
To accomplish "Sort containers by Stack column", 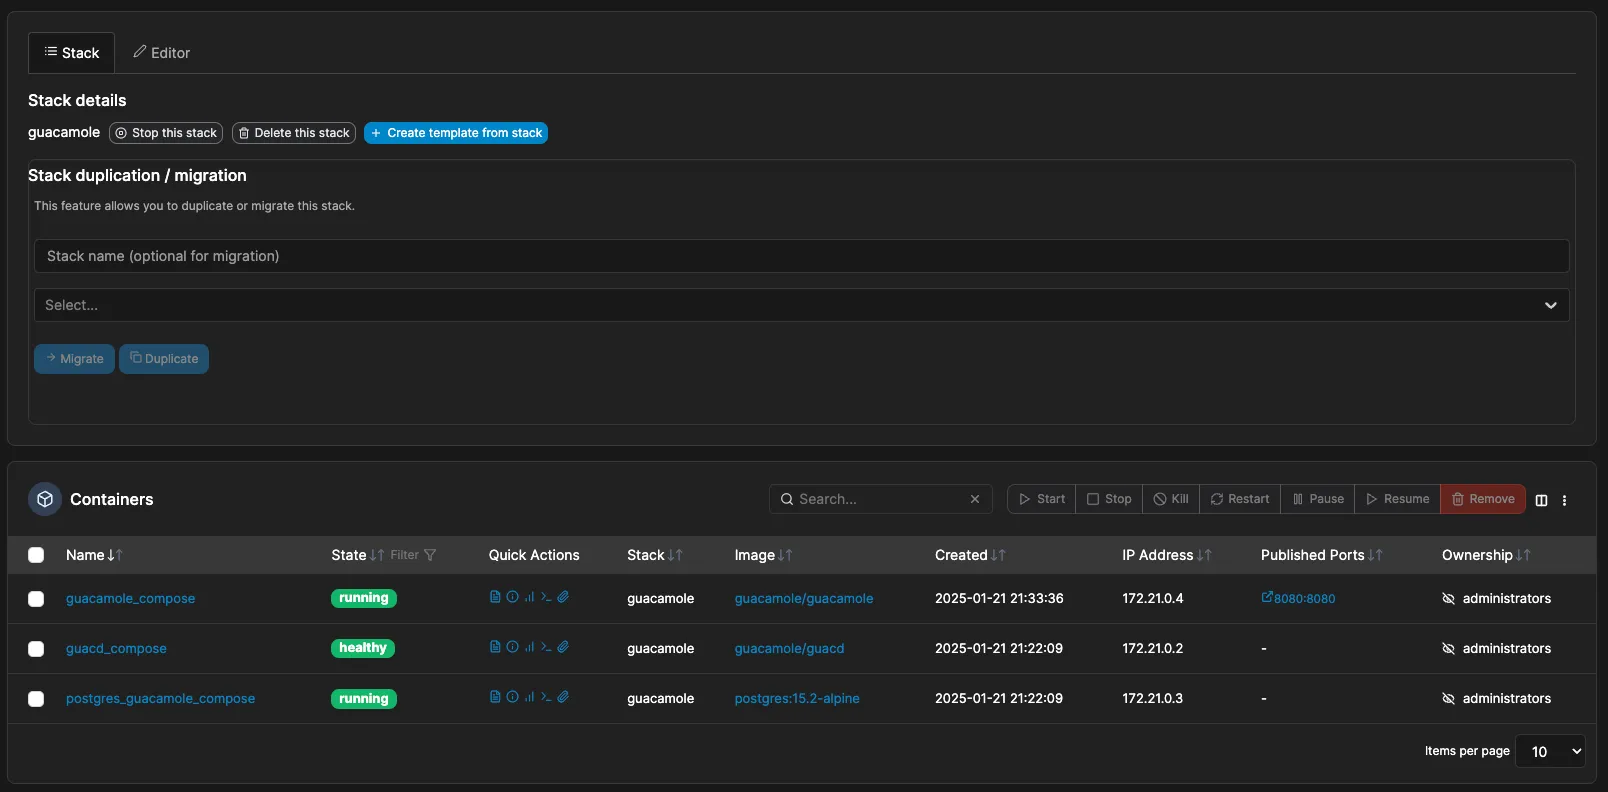I will (654, 555).
